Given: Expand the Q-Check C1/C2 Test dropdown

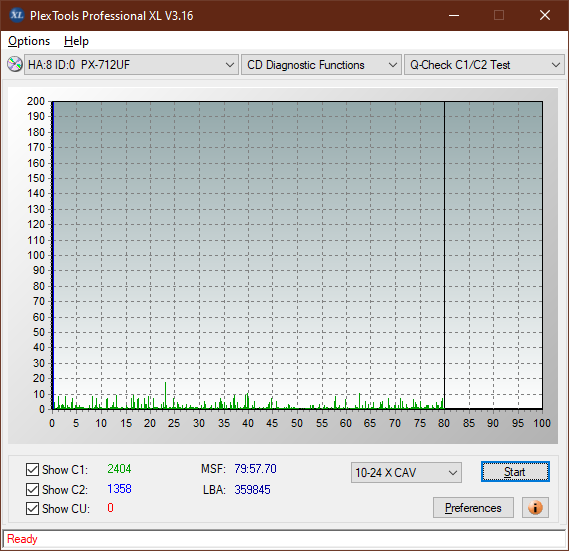Looking at the screenshot, I should [x=484, y=65].
